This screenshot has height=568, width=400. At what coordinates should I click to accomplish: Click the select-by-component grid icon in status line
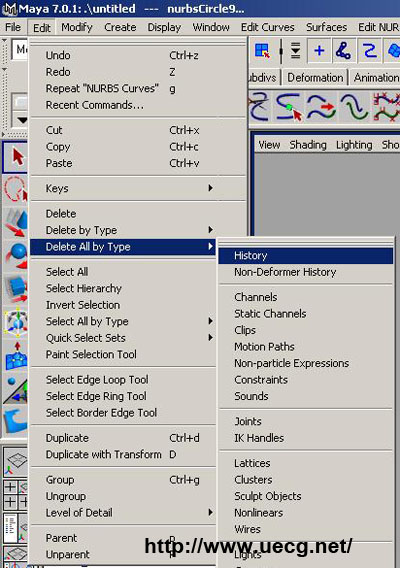(x=262, y=50)
